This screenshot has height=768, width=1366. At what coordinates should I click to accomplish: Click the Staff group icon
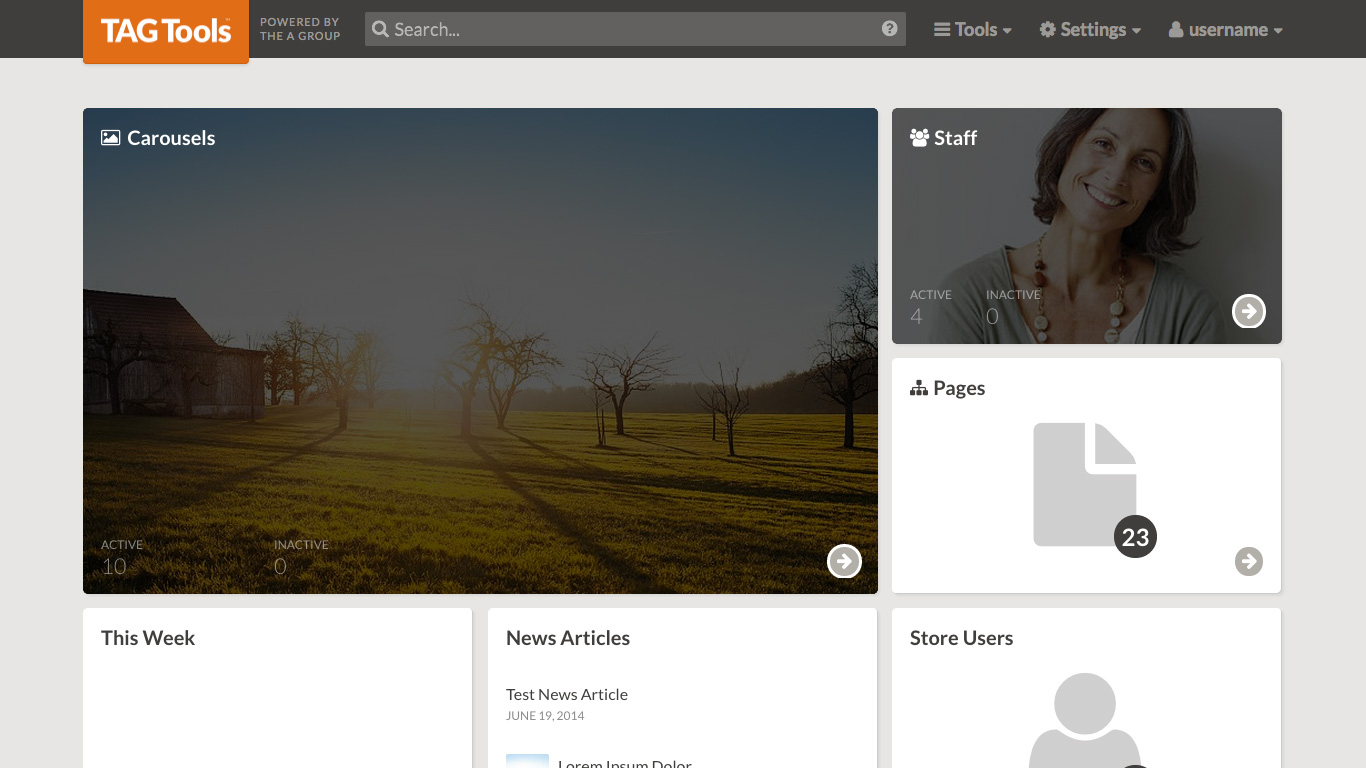click(x=920, y=138)
